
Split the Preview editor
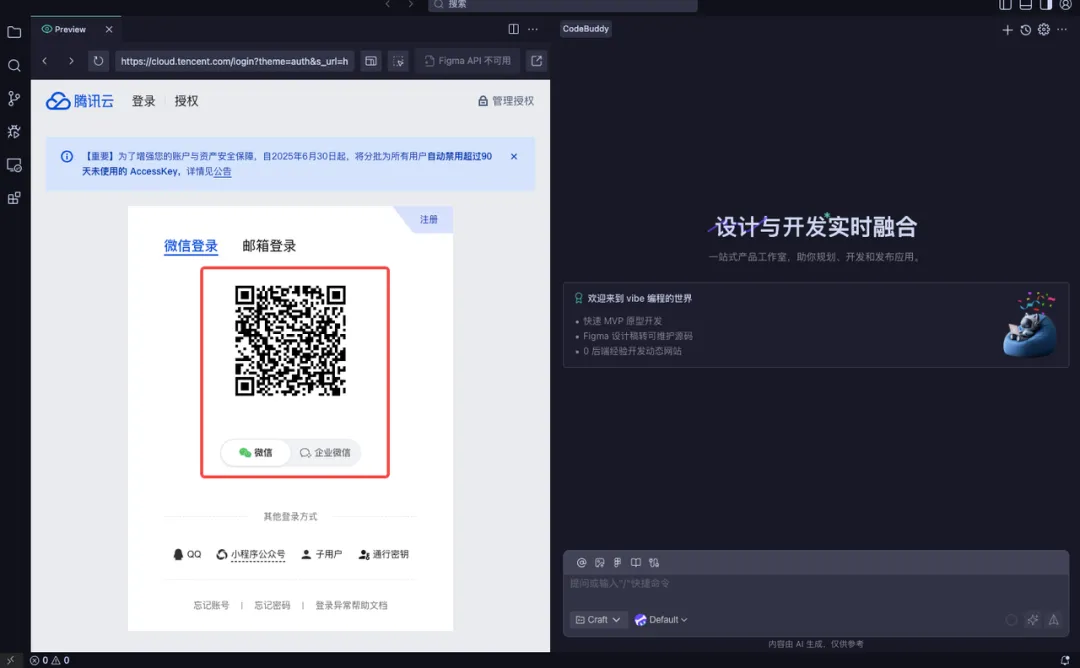[513, 29]
